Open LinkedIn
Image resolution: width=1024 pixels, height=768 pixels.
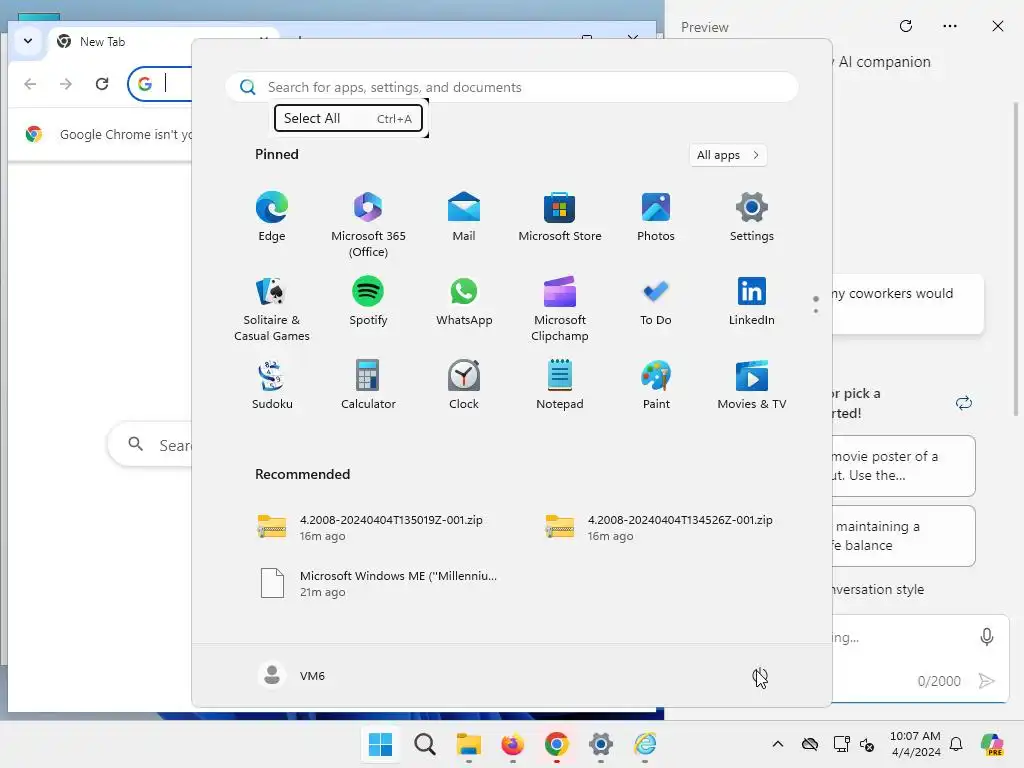coord(752,301)
